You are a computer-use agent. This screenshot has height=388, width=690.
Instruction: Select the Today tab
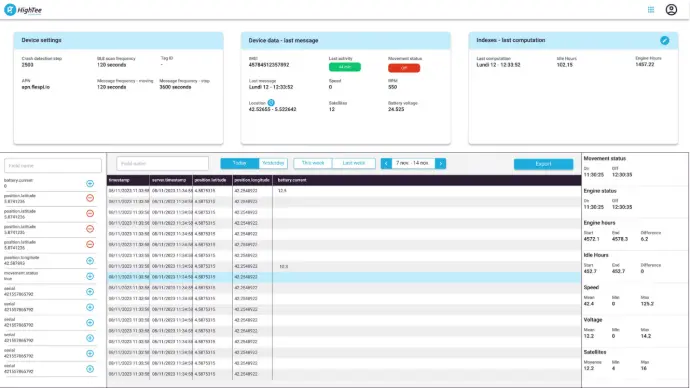(239, 163)
